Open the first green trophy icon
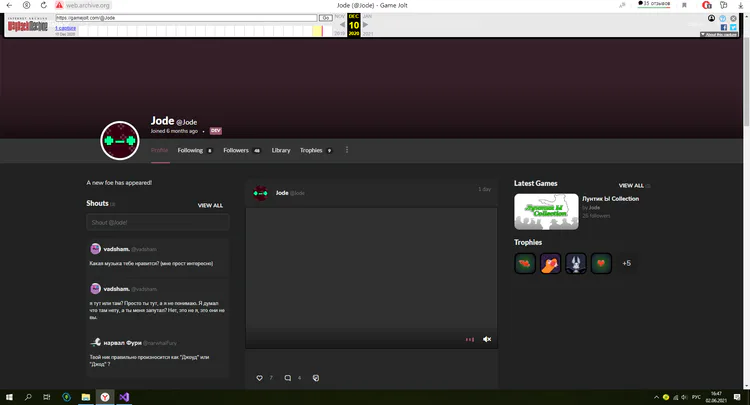Image resolution: width=750 pixels, height=405 pixels. tap(525, 263)
